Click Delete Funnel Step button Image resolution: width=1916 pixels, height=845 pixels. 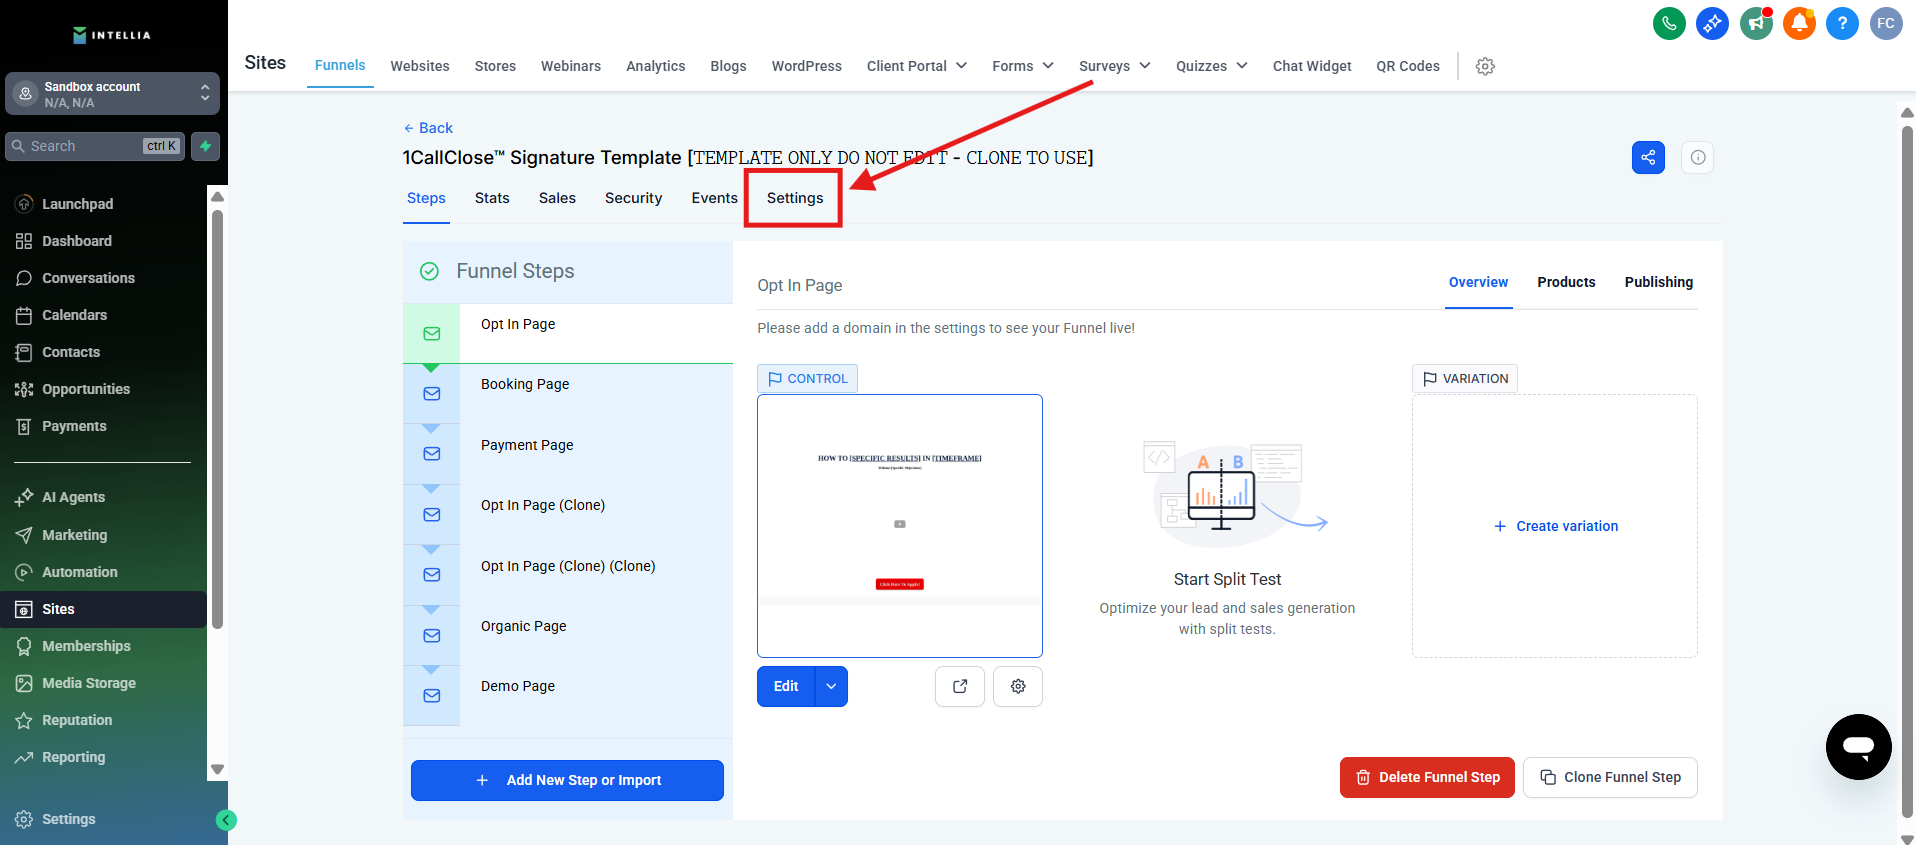pos(1427,777)
